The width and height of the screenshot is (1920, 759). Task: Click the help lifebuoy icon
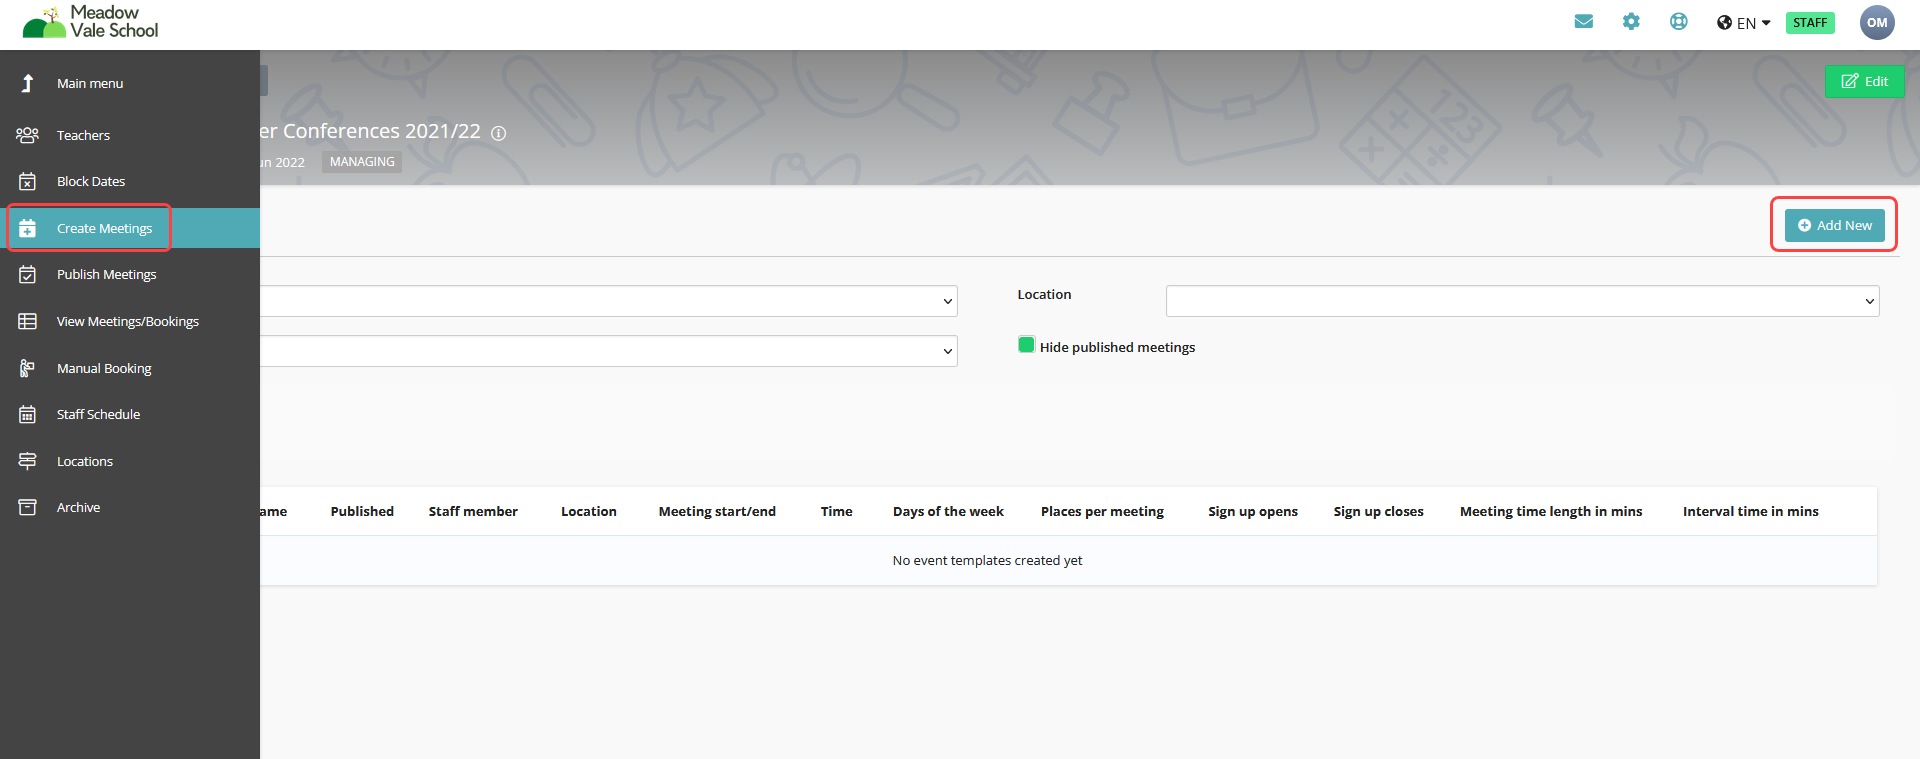pos(1679,22)
